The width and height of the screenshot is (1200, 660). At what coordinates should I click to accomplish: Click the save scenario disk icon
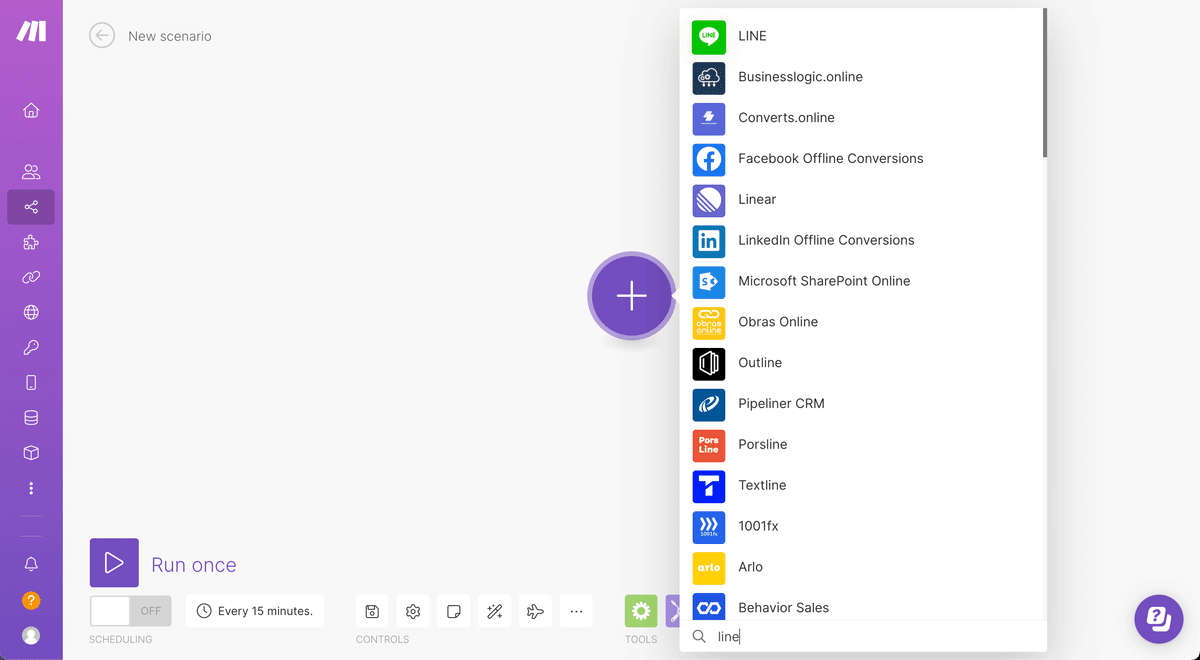click(372, 611)
